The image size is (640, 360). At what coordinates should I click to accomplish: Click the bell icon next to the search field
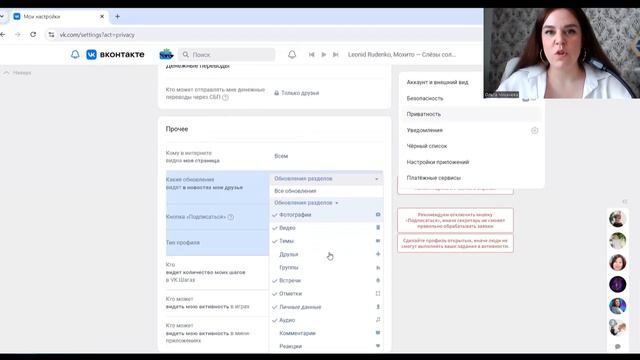(x=292, y=54)
